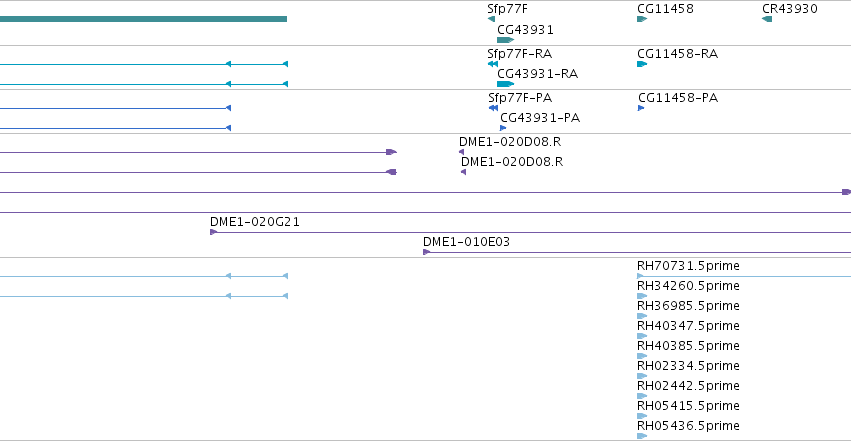Click the CG11458-RA transcript arrow glyph

click(642, 64)
